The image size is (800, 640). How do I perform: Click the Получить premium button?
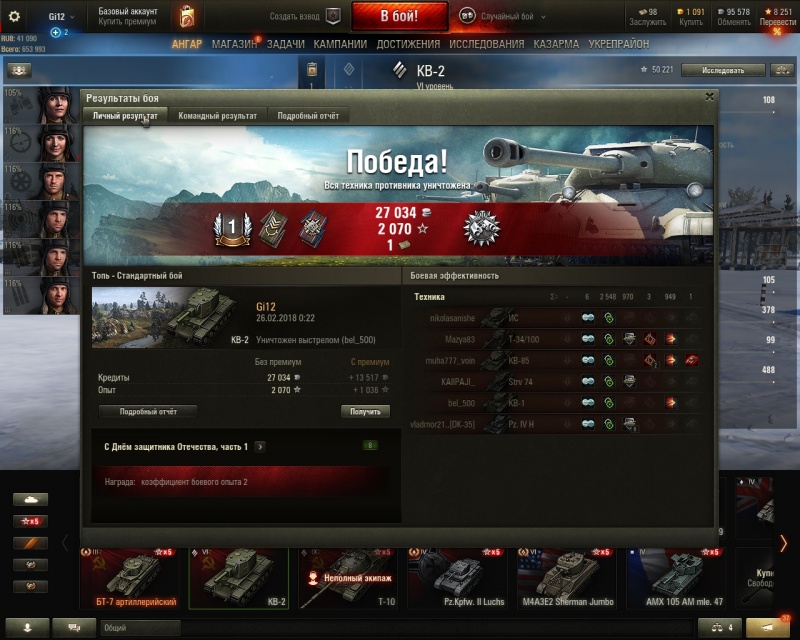(365, 411)
